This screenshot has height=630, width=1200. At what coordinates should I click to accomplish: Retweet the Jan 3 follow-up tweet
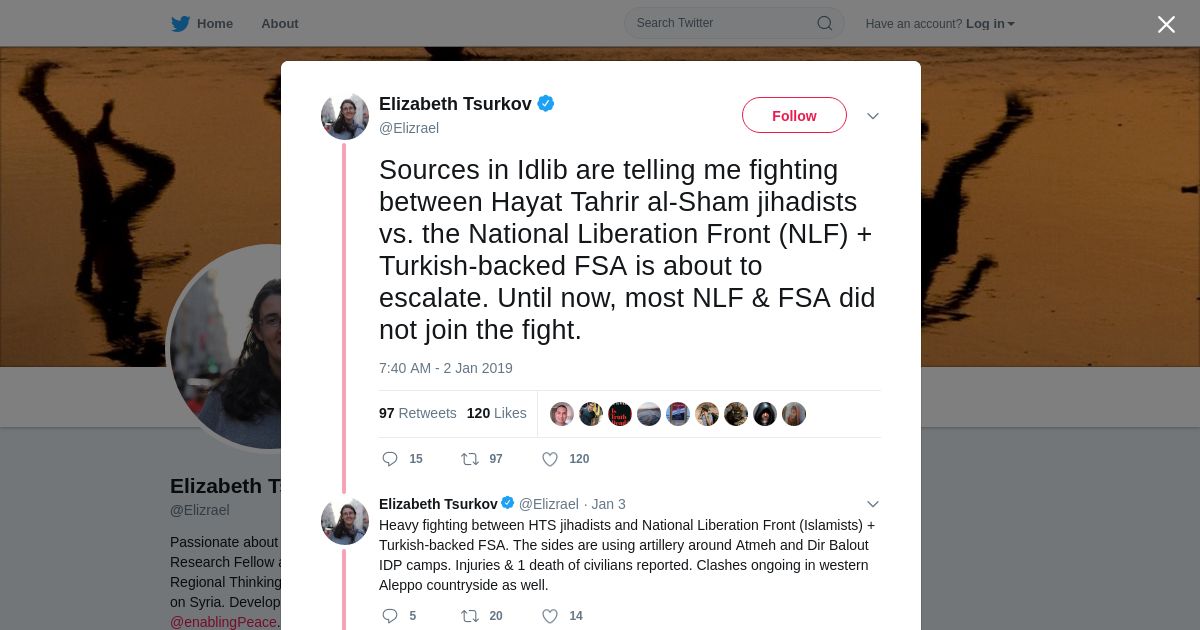[x=470, y=616]
